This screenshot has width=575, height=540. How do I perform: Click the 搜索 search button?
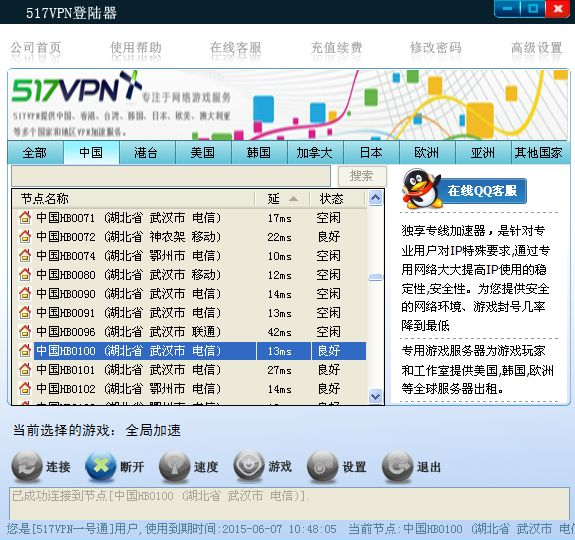[362, 176]
